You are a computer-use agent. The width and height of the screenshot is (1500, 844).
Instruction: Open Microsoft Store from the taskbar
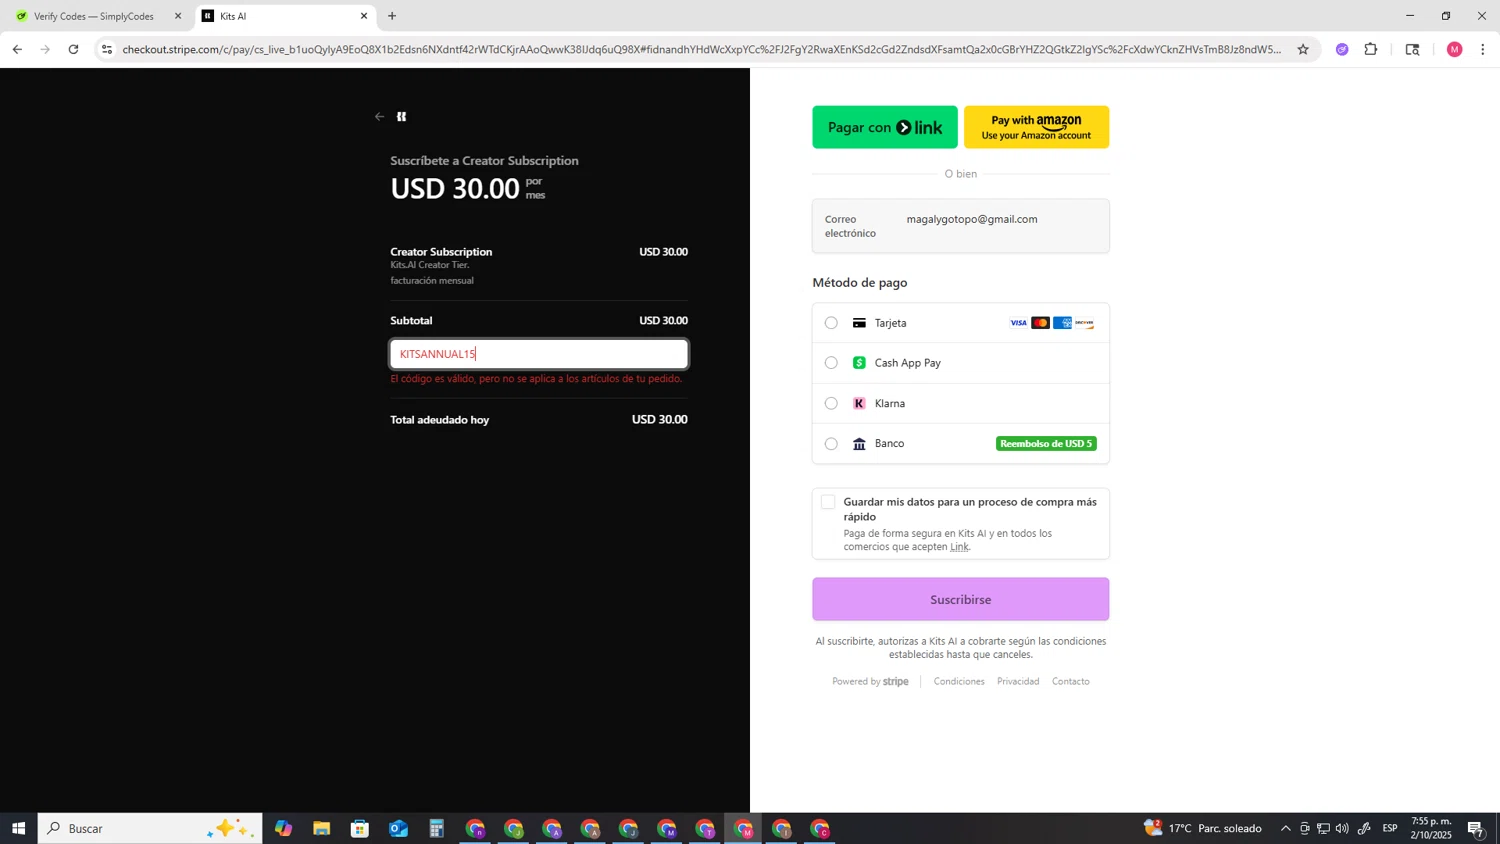(360, 828)
